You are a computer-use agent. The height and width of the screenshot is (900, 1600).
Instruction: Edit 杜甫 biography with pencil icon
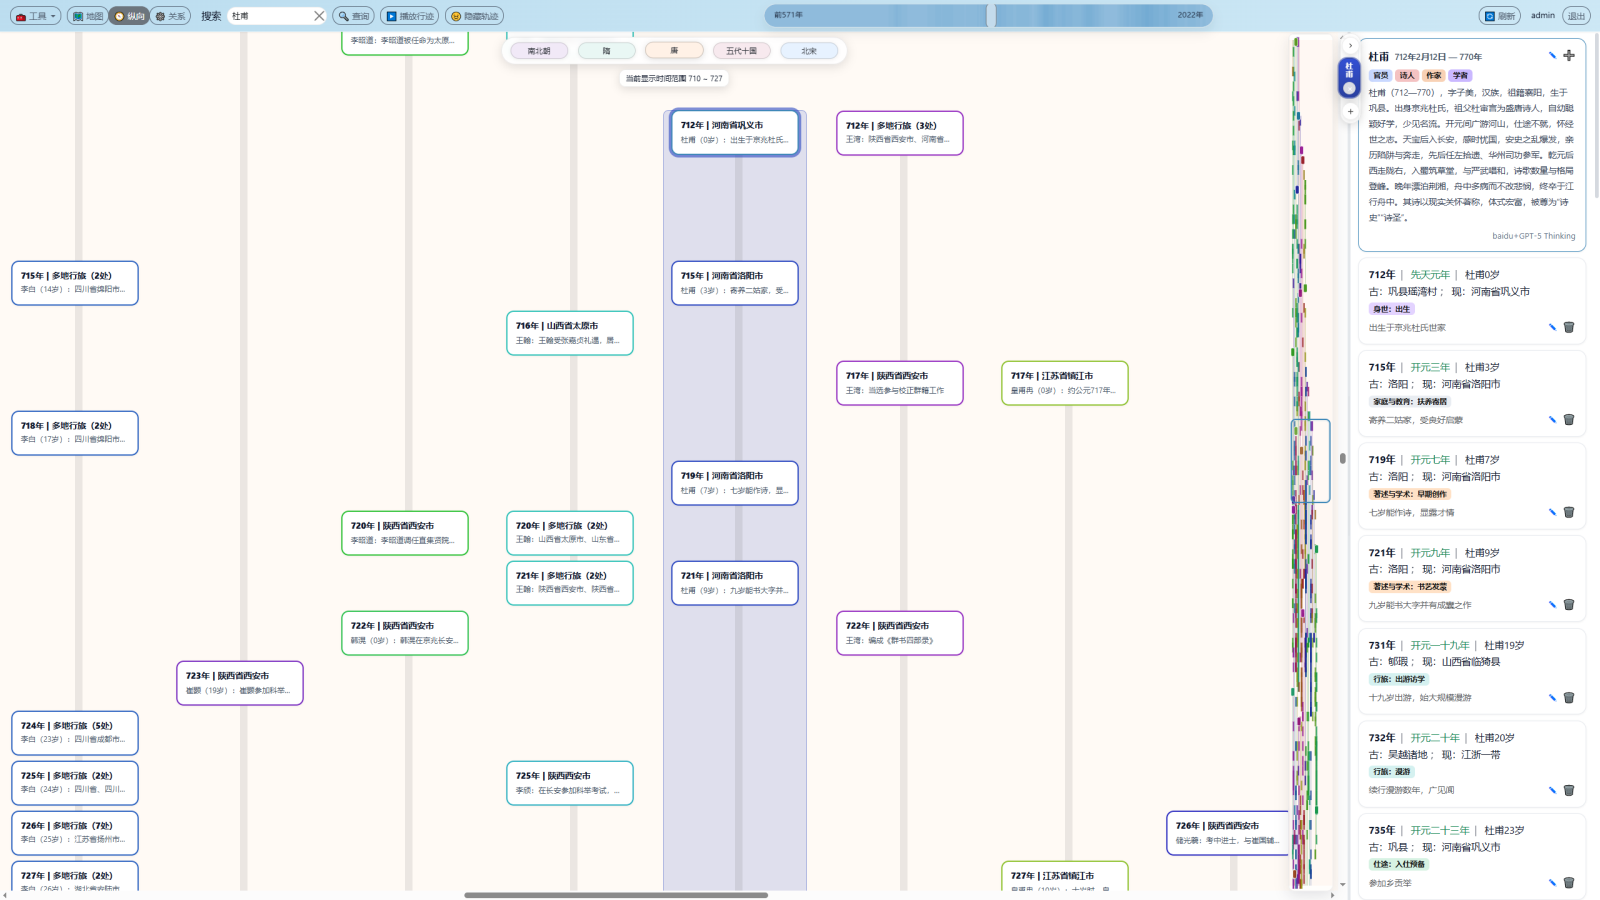coord(1552,56)
